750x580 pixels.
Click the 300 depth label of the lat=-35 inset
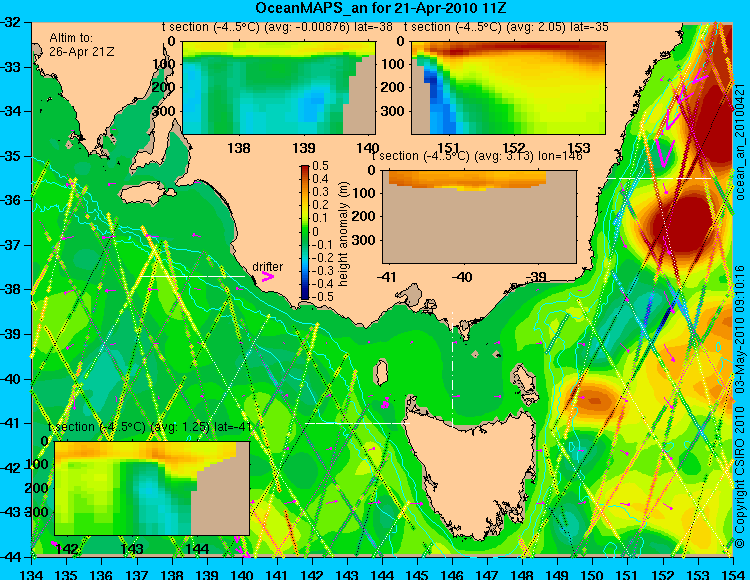point(394,111)
